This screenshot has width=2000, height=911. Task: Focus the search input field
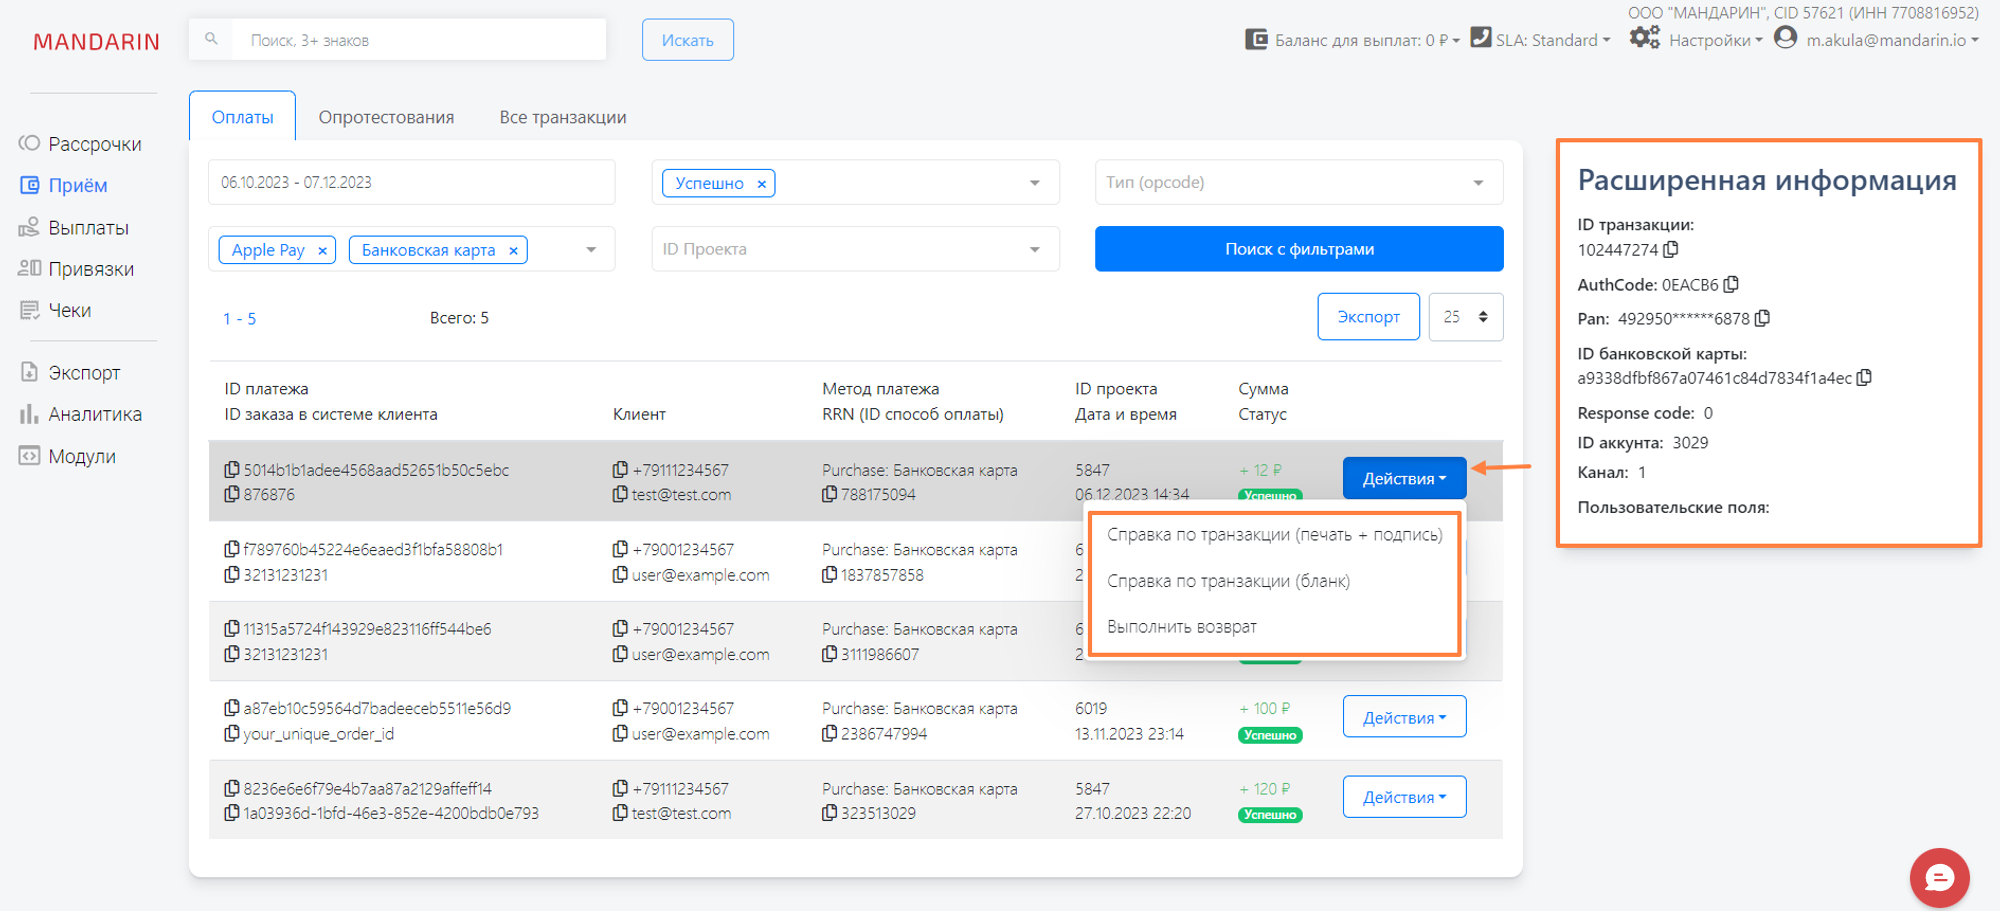tap(418, 40)
